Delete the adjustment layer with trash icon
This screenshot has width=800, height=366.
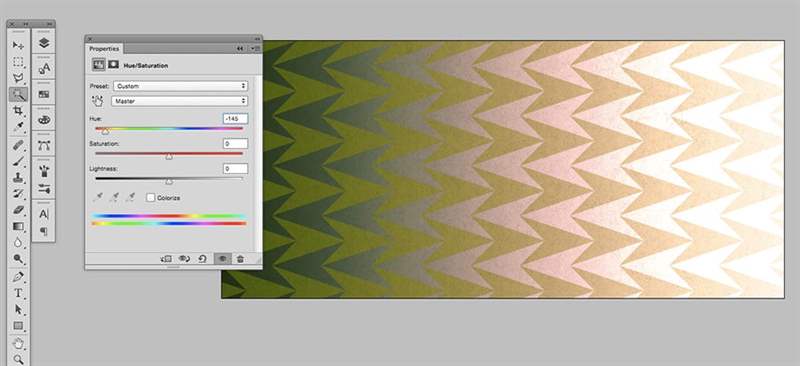tap(240, 259)
